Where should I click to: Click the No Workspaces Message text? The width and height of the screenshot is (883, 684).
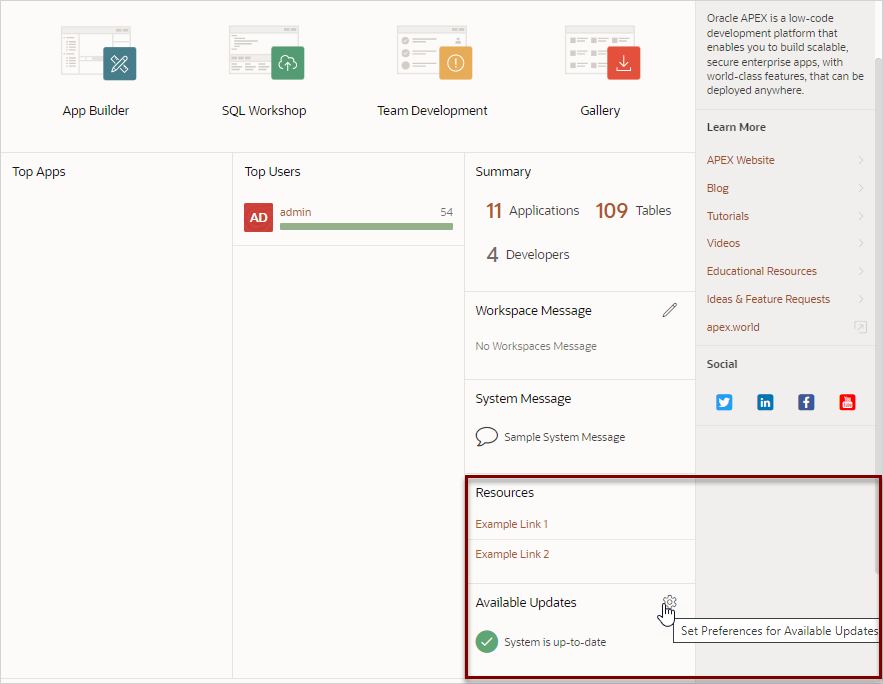[x=536, y=346]
